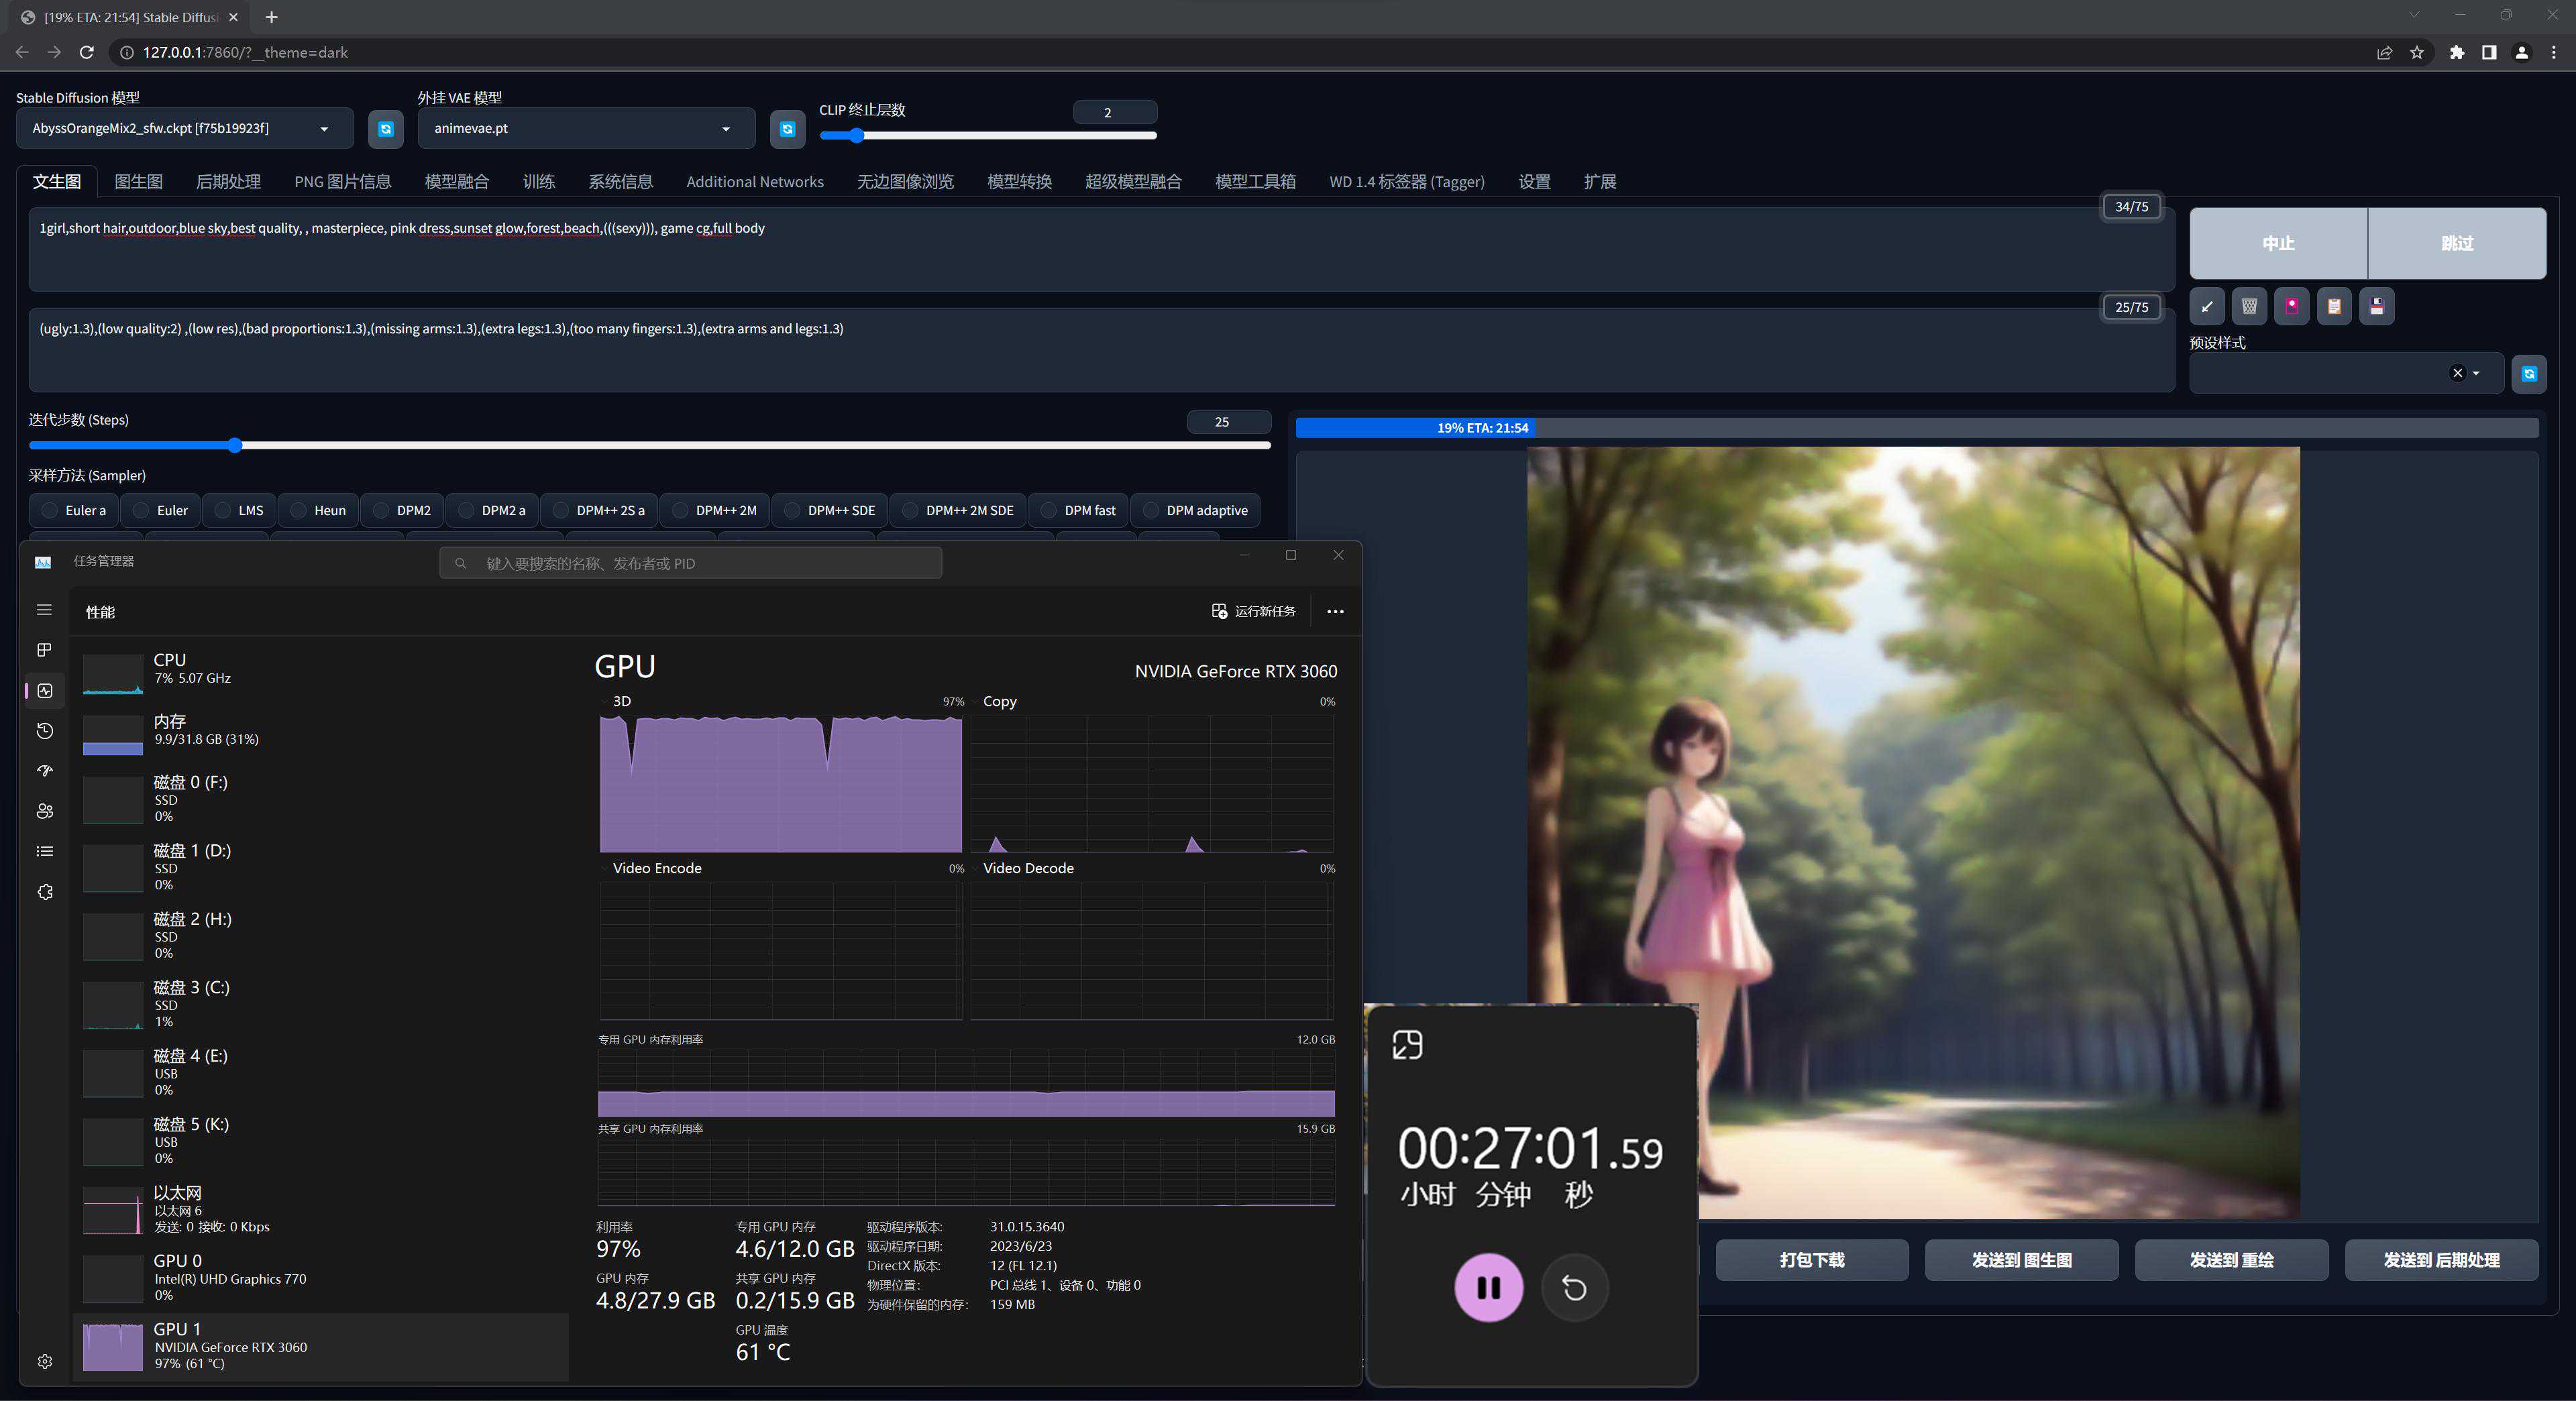Switch to the PNG 图片信息 tab
Image resolution: width=2576 pixels, height=1401 pixels.
tap(342, 182)
